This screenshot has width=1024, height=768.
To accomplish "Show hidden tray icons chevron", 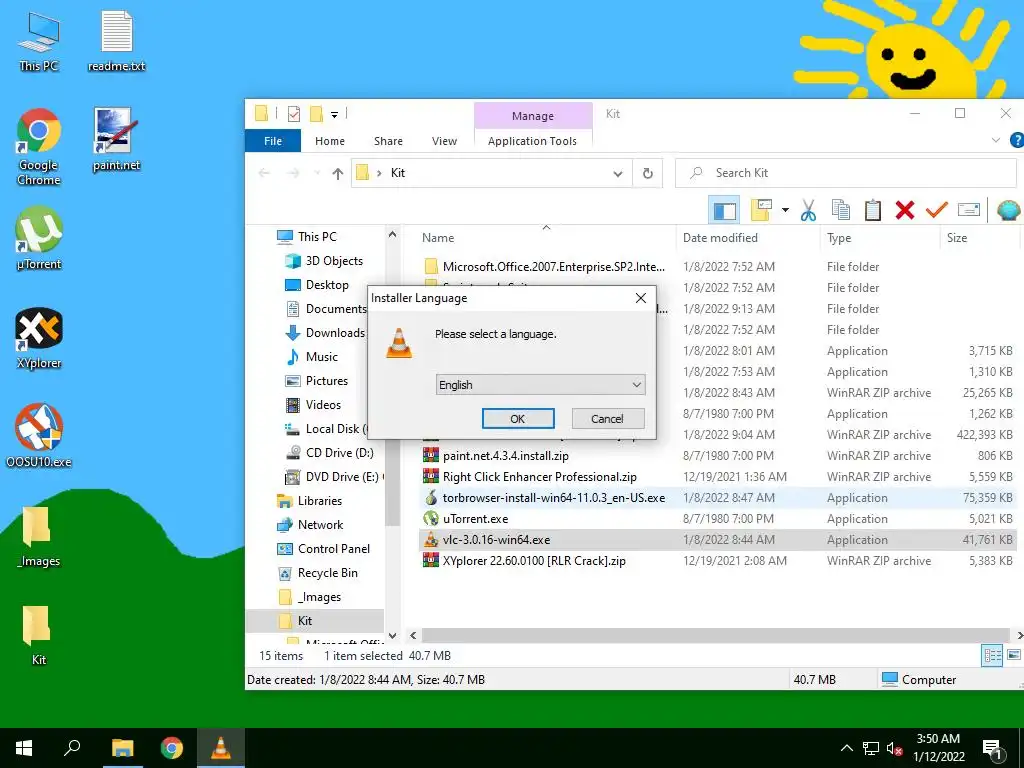I will tap(846, 748).
